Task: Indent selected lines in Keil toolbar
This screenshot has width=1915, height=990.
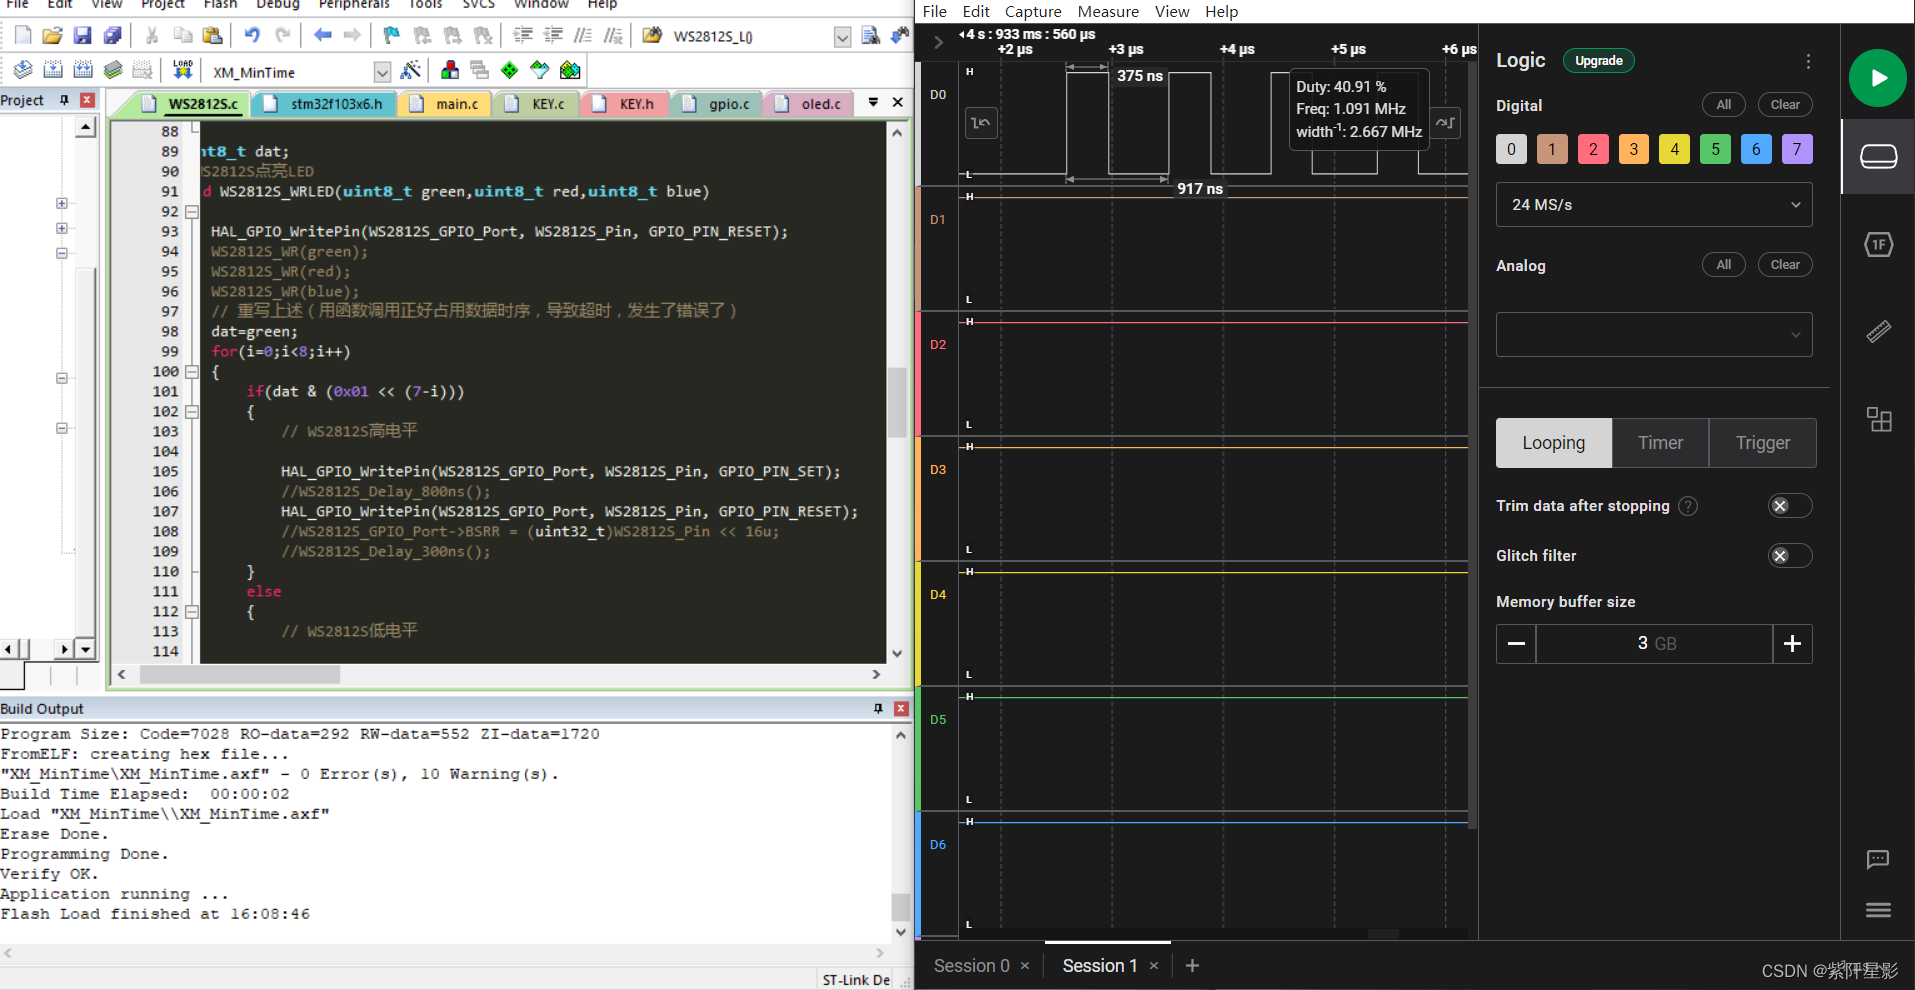Action: pos(523,36)
